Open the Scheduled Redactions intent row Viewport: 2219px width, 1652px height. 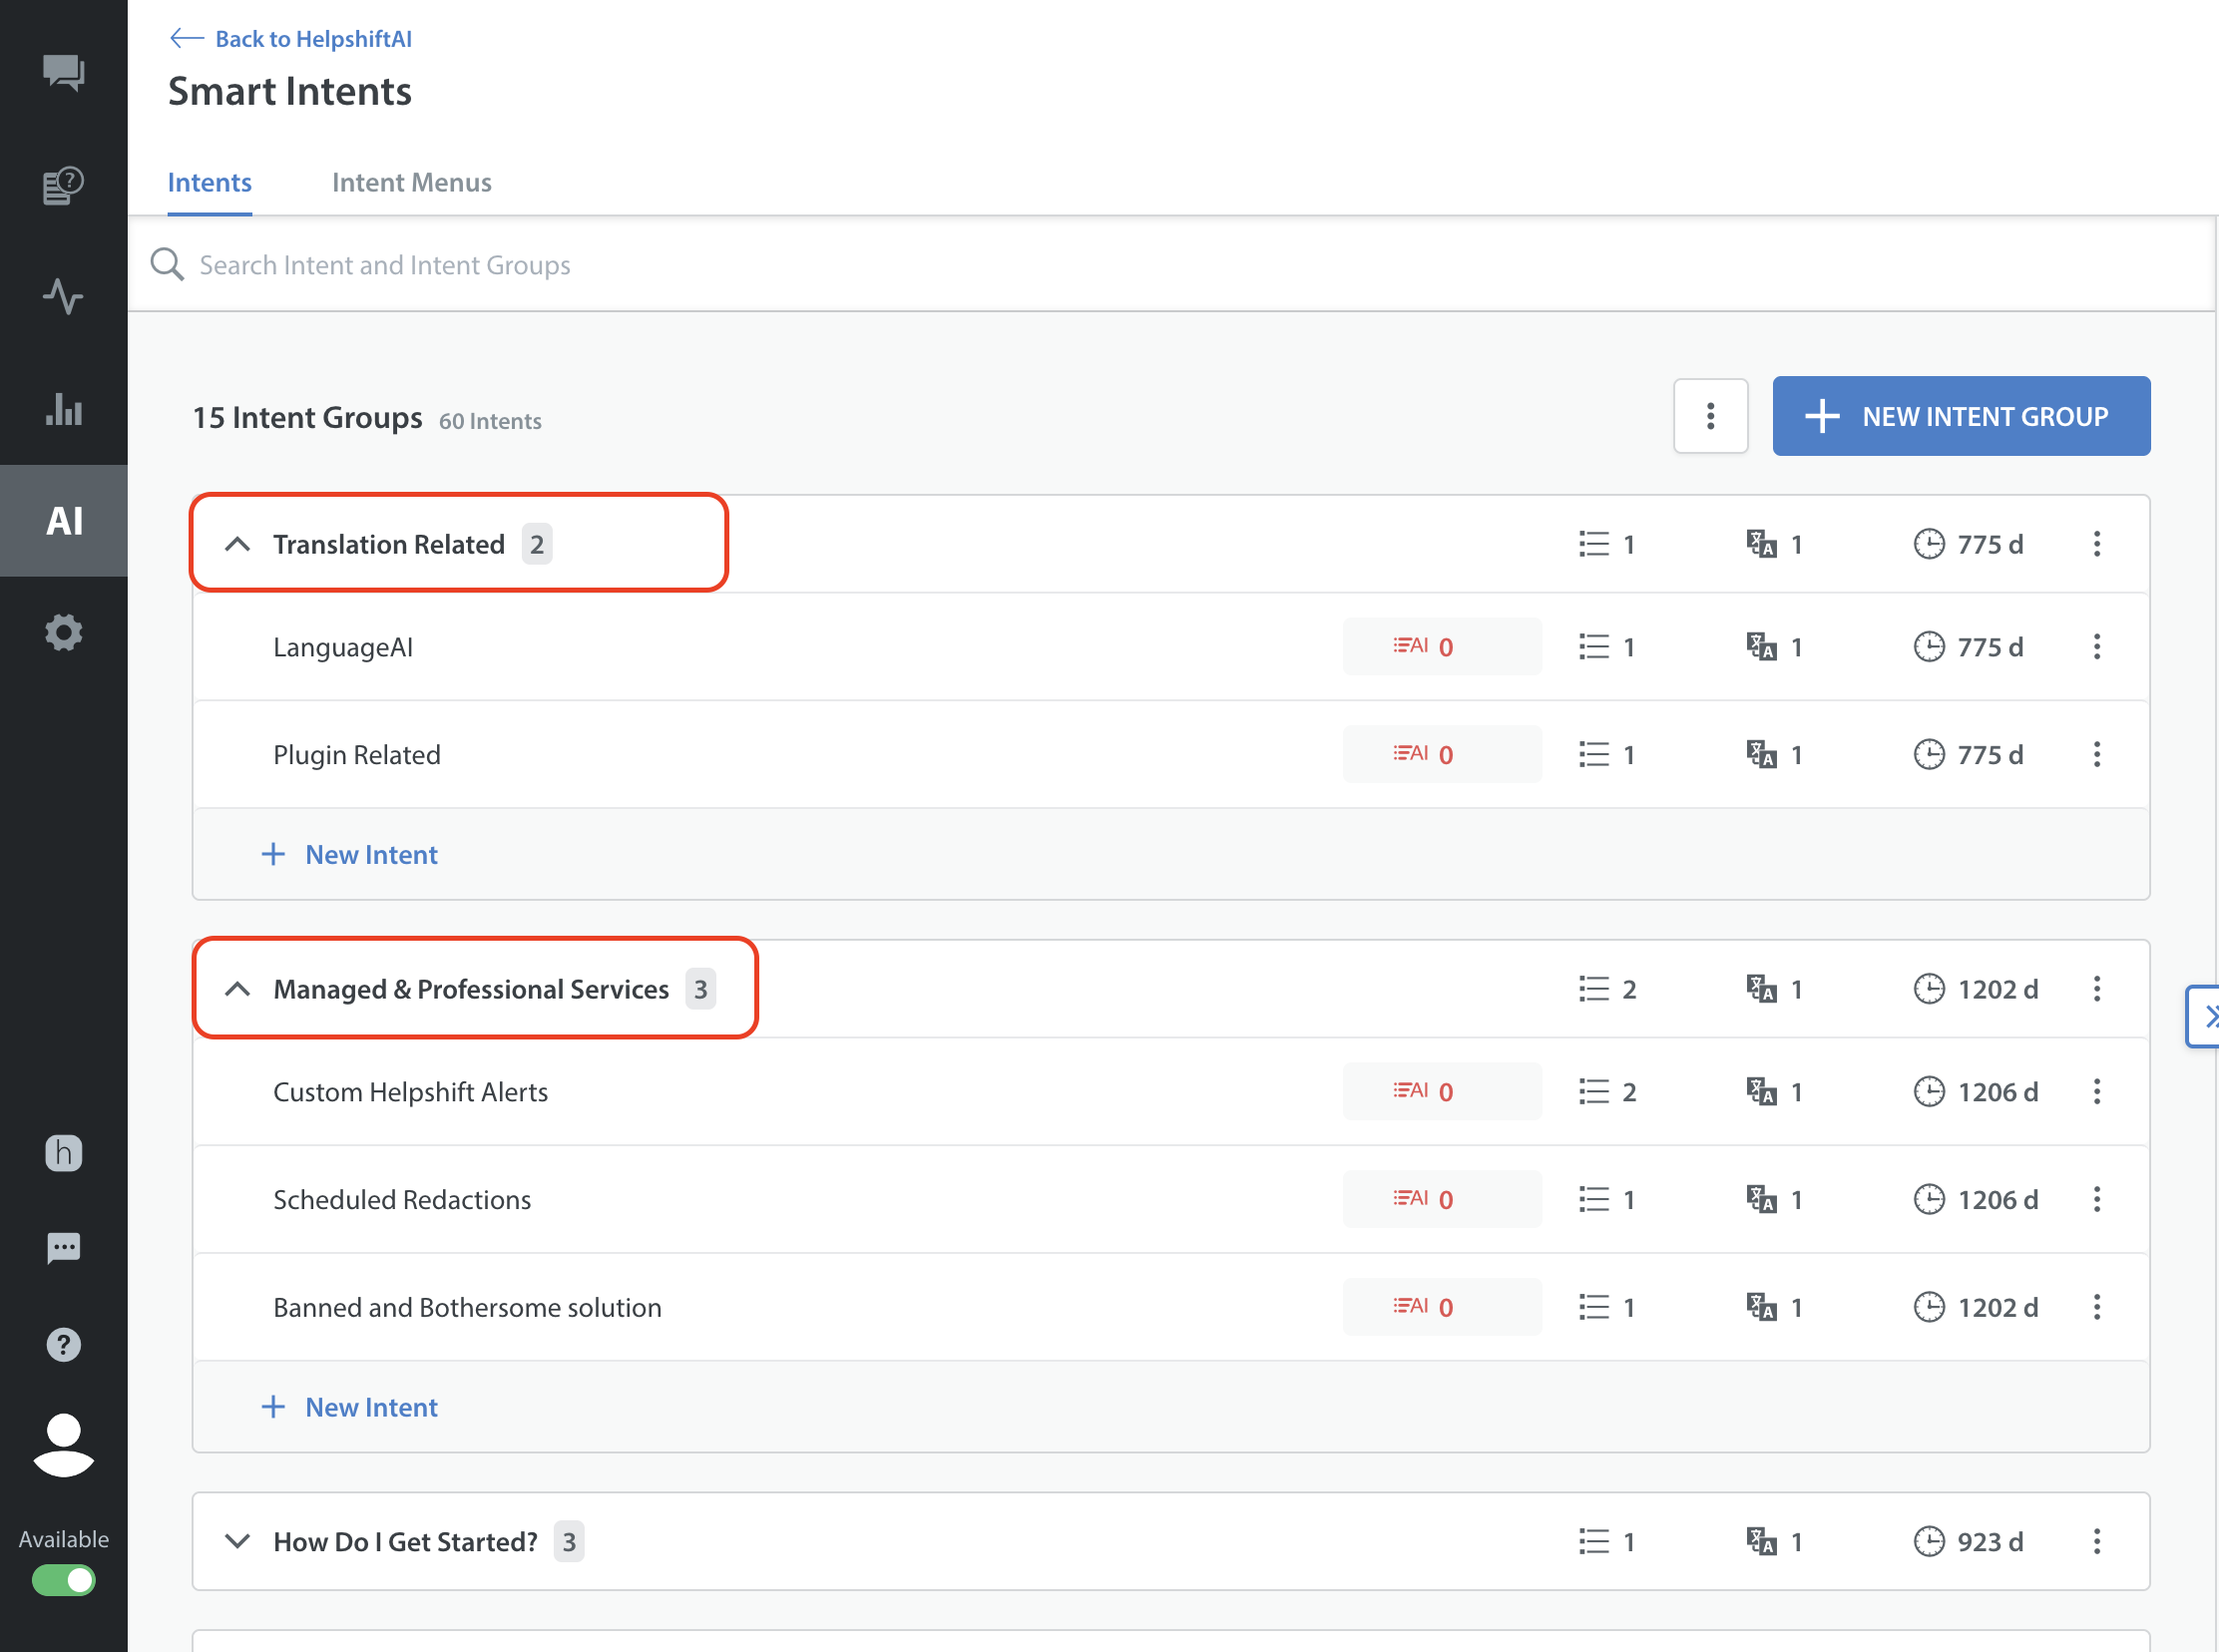pyautogui.click(x=402, y=1199)
